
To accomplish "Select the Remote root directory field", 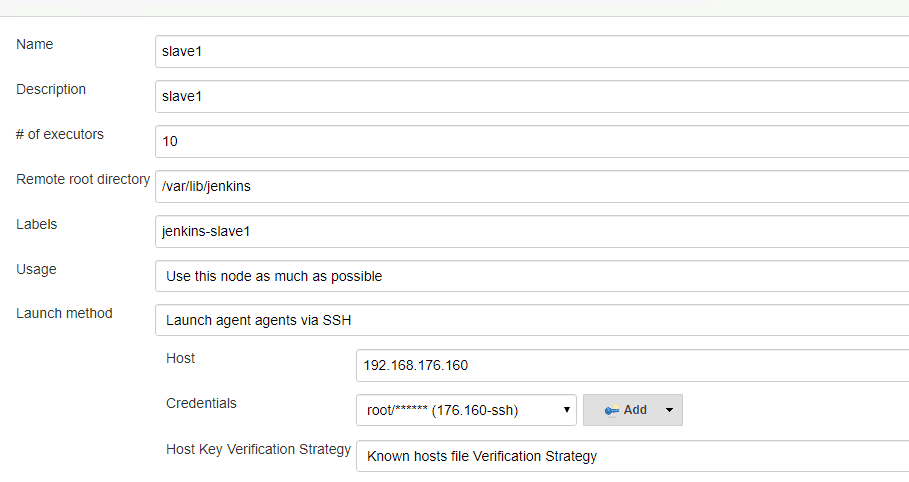I will [531, 186].
